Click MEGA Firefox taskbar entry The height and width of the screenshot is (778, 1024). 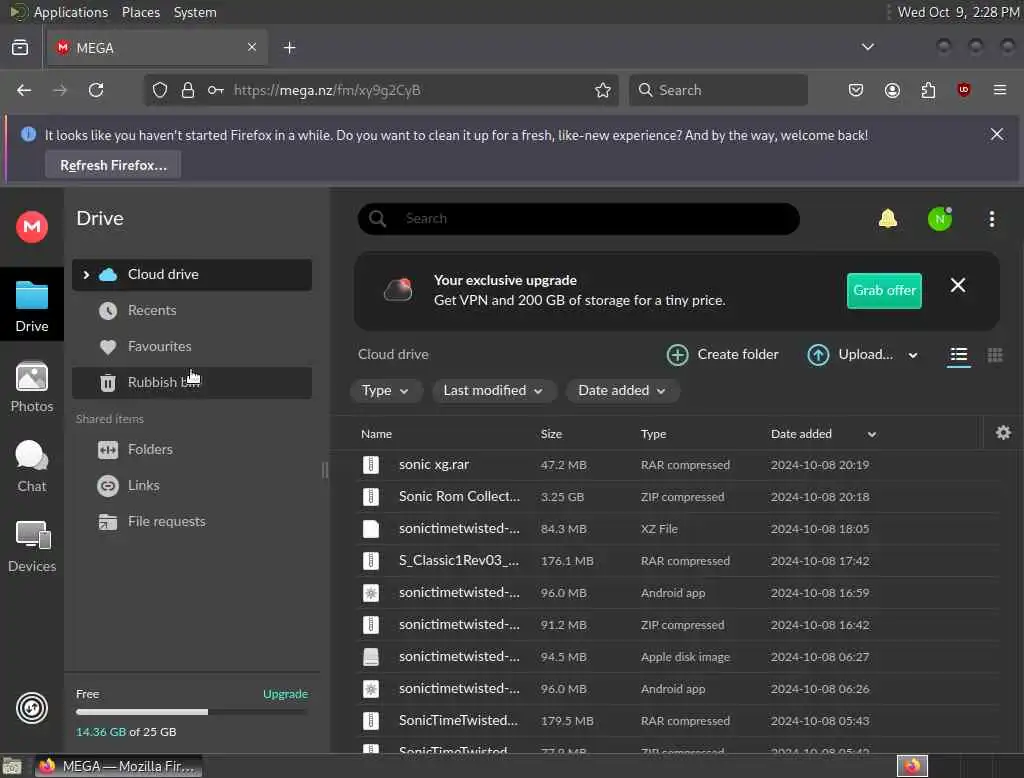(118, 766)
